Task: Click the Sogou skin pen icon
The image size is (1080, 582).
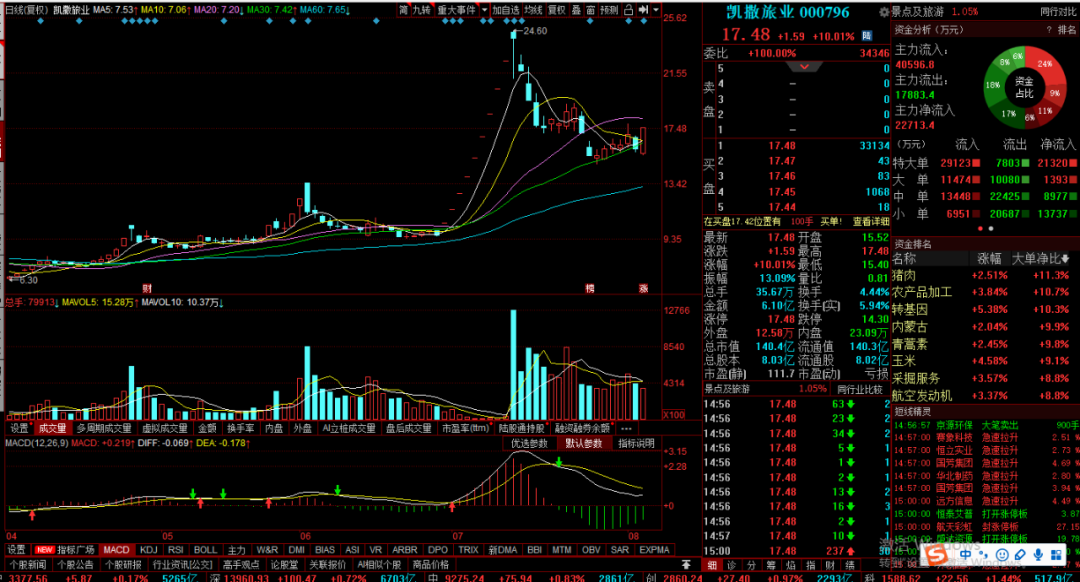Action: point(1020,554)
